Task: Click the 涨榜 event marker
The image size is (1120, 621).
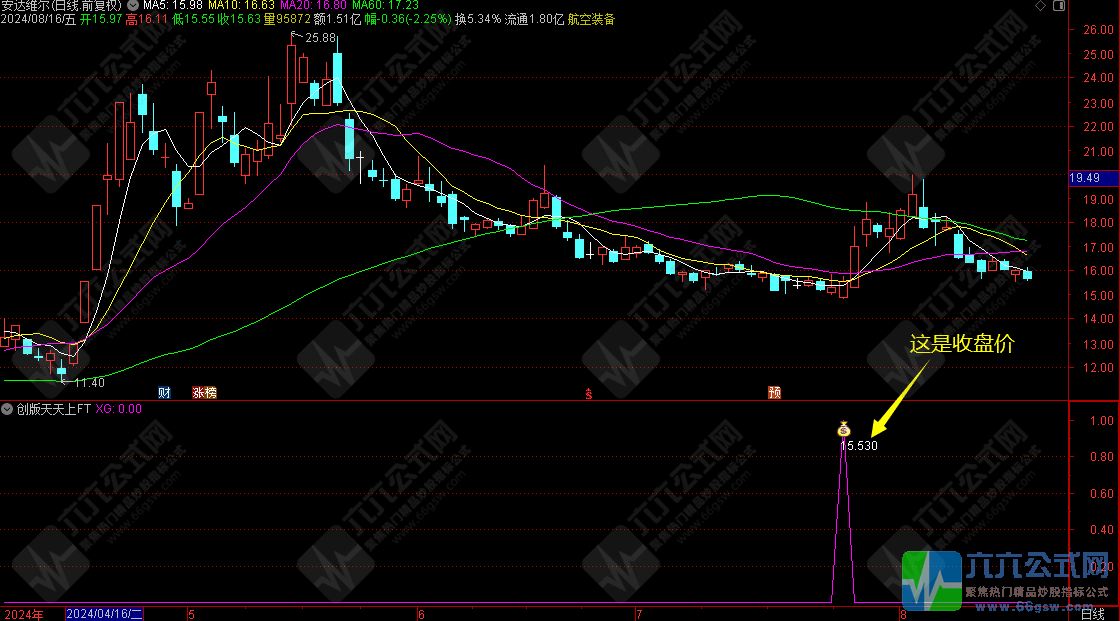Action: (x=204, y=393)
